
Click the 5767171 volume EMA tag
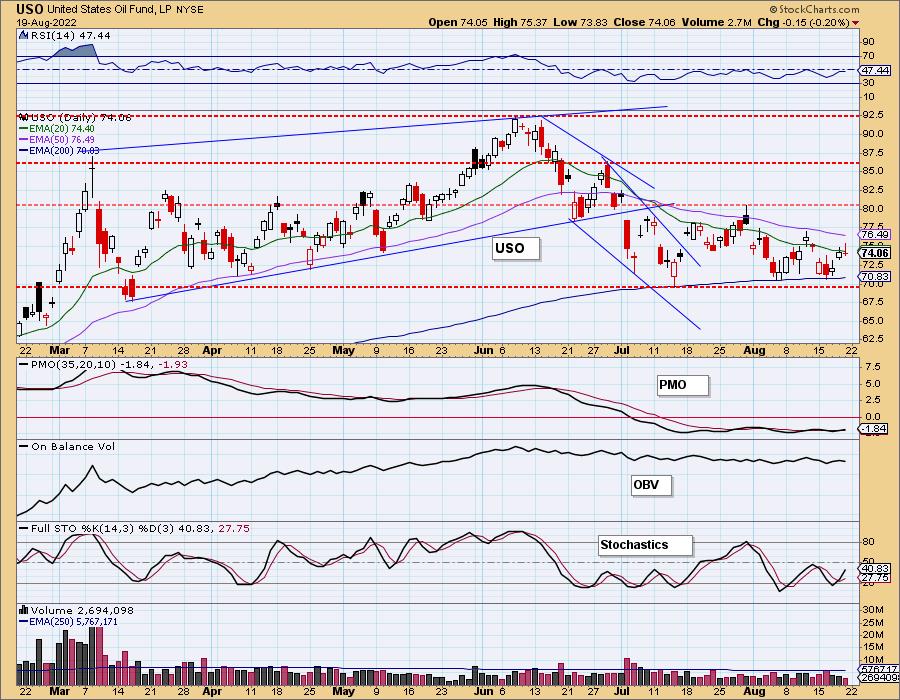pyautogui.click(x=878, y=670)
